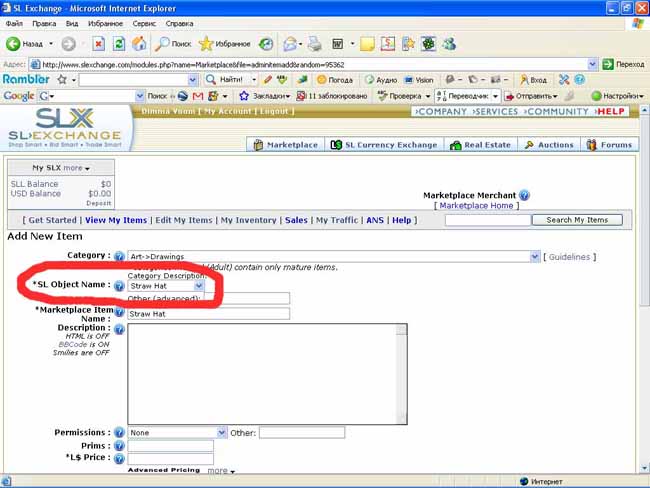Click help icon next to Description

tap(119, 330)
